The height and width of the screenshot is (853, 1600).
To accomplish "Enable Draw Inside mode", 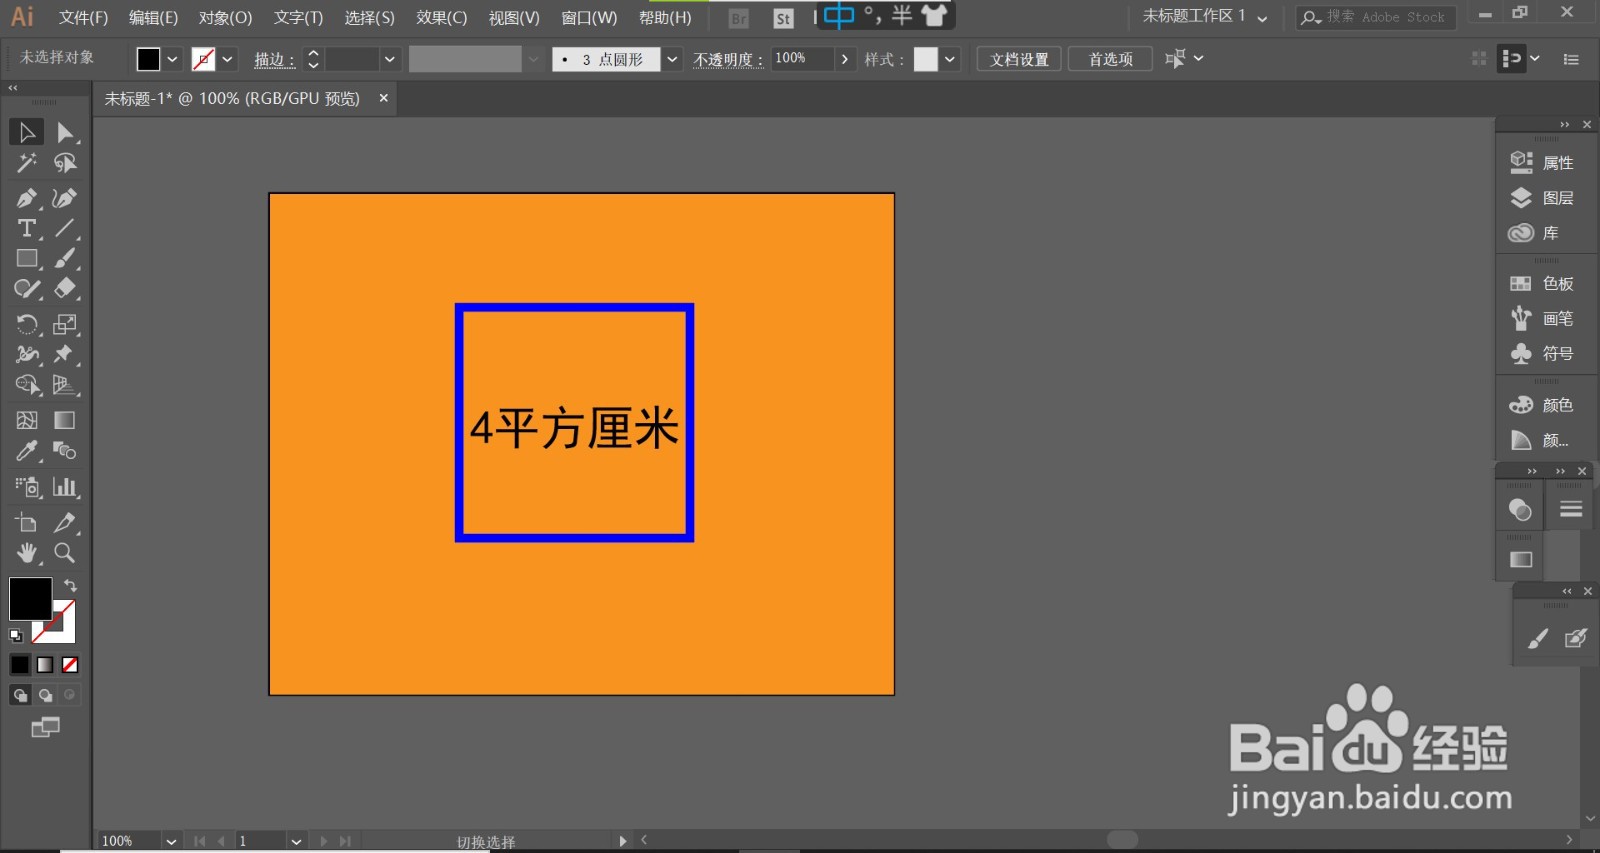I will [69, 695].
